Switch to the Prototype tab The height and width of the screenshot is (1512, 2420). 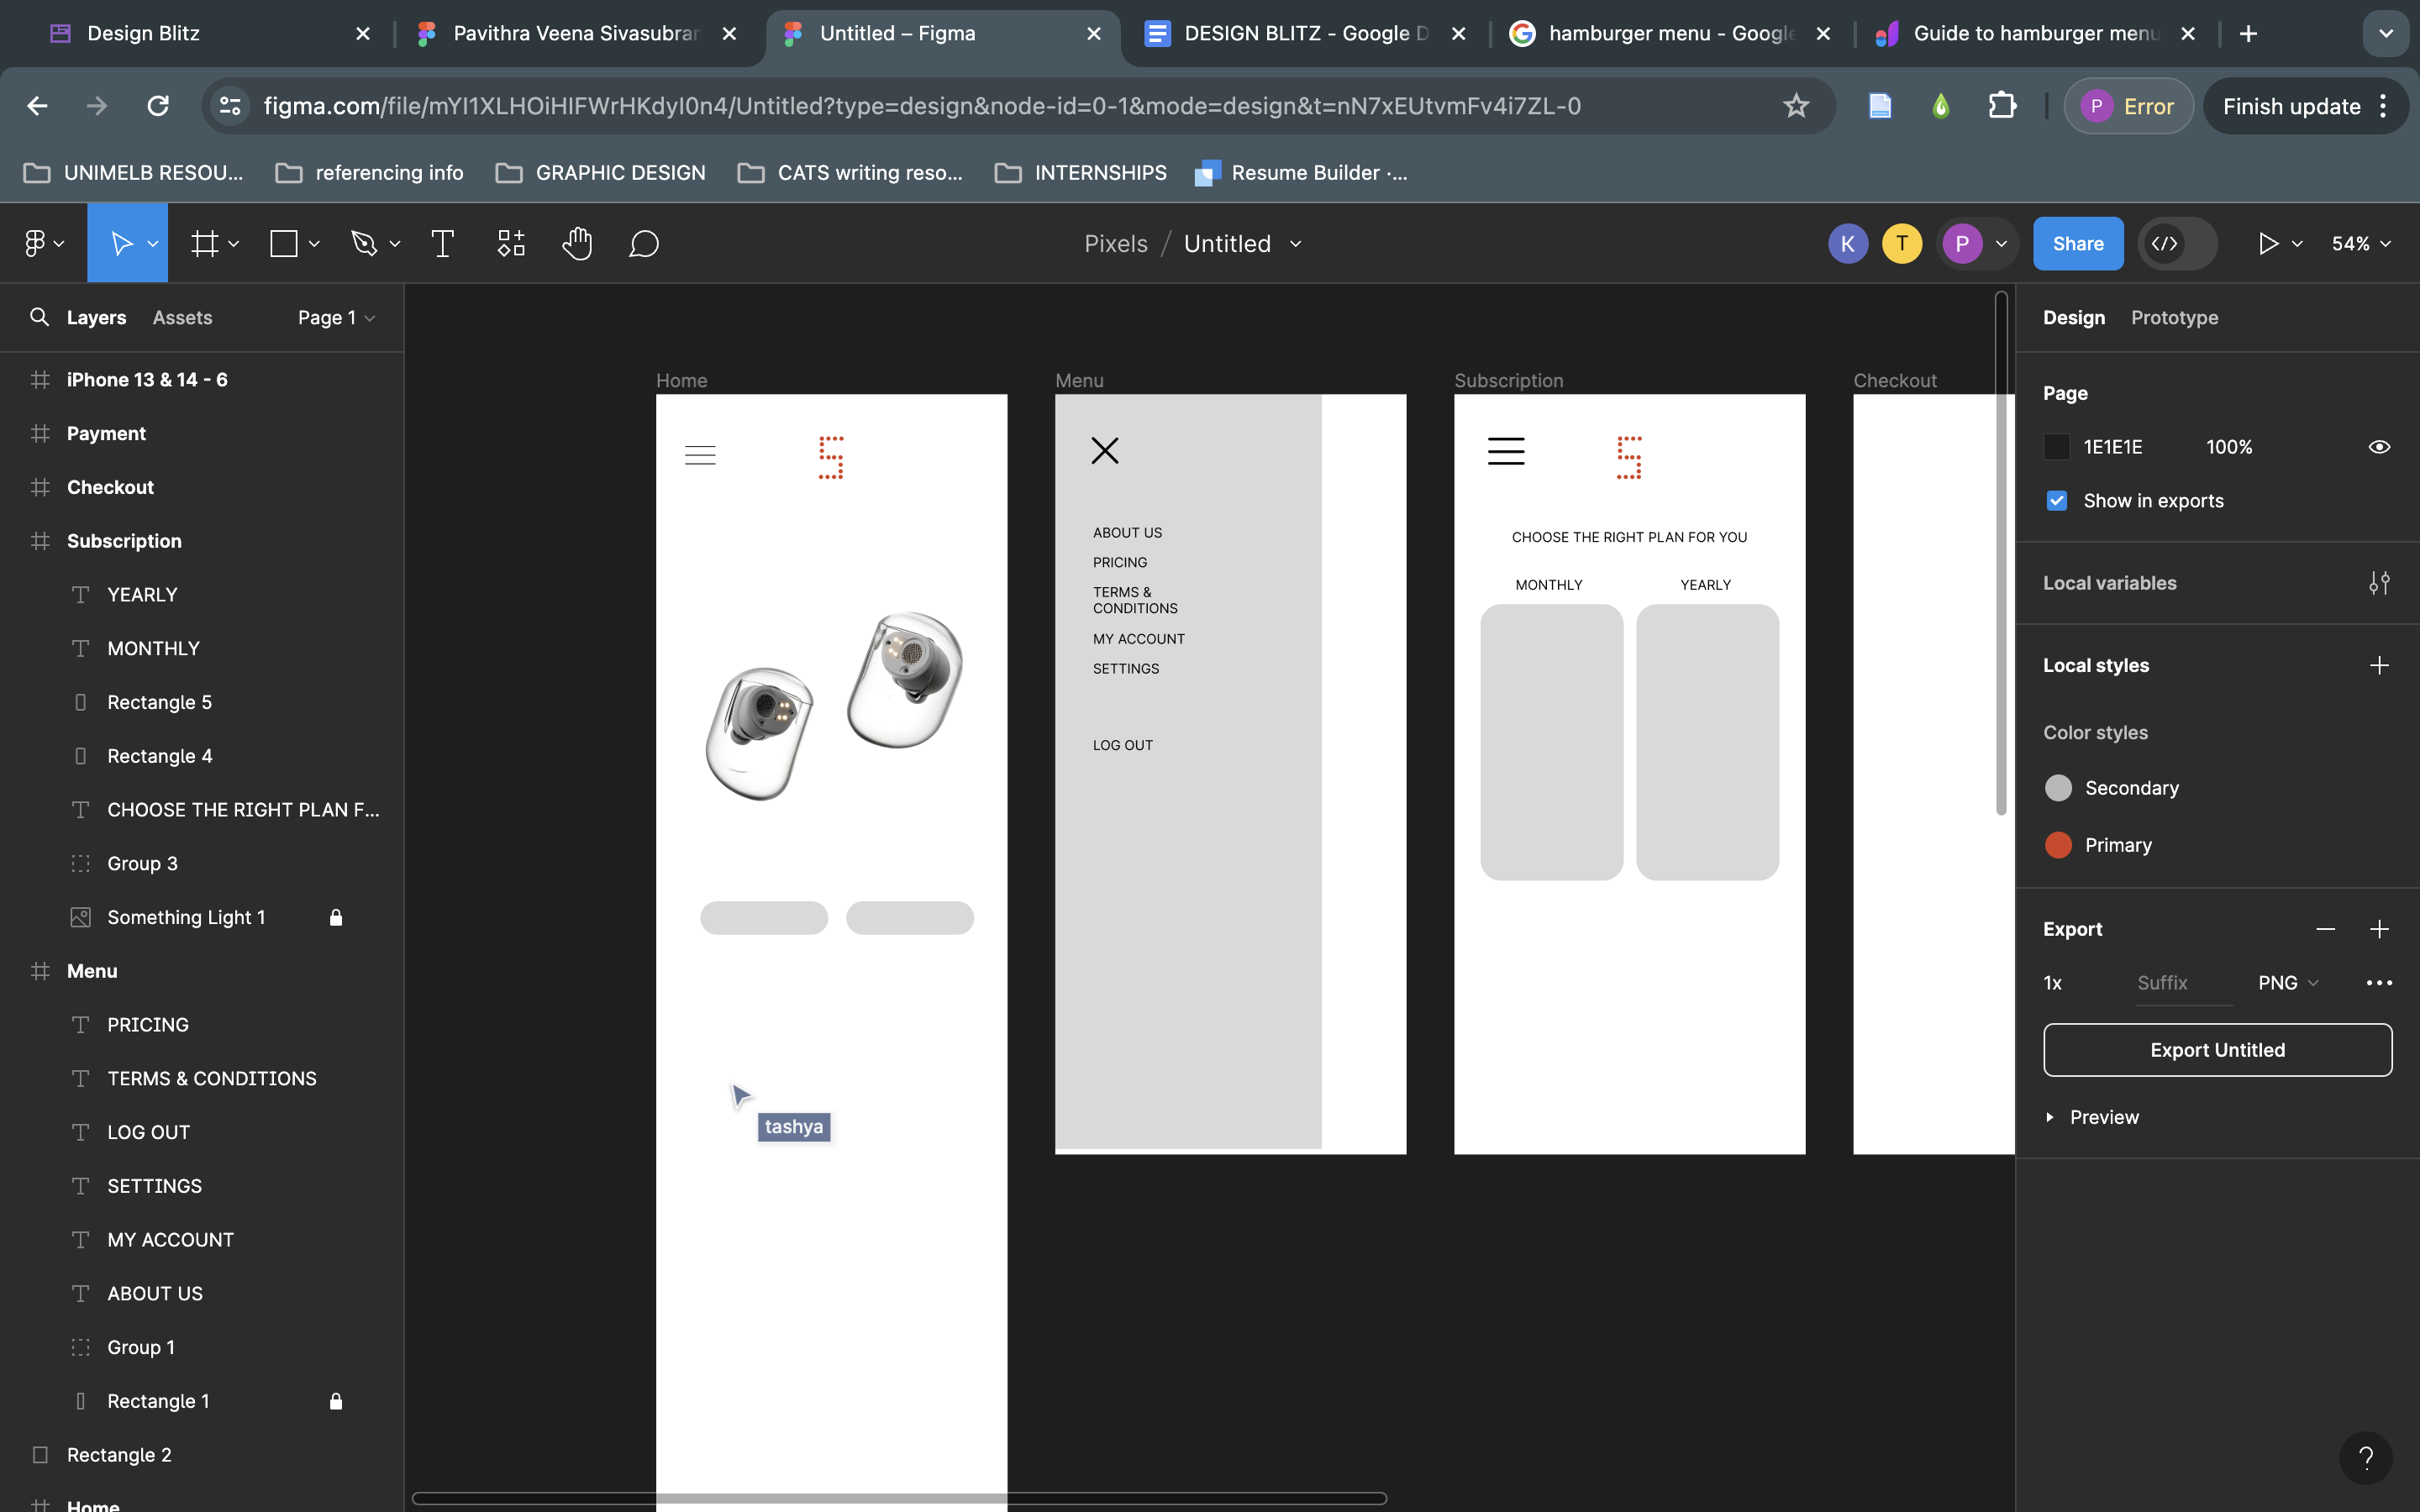coord(2174,318)
